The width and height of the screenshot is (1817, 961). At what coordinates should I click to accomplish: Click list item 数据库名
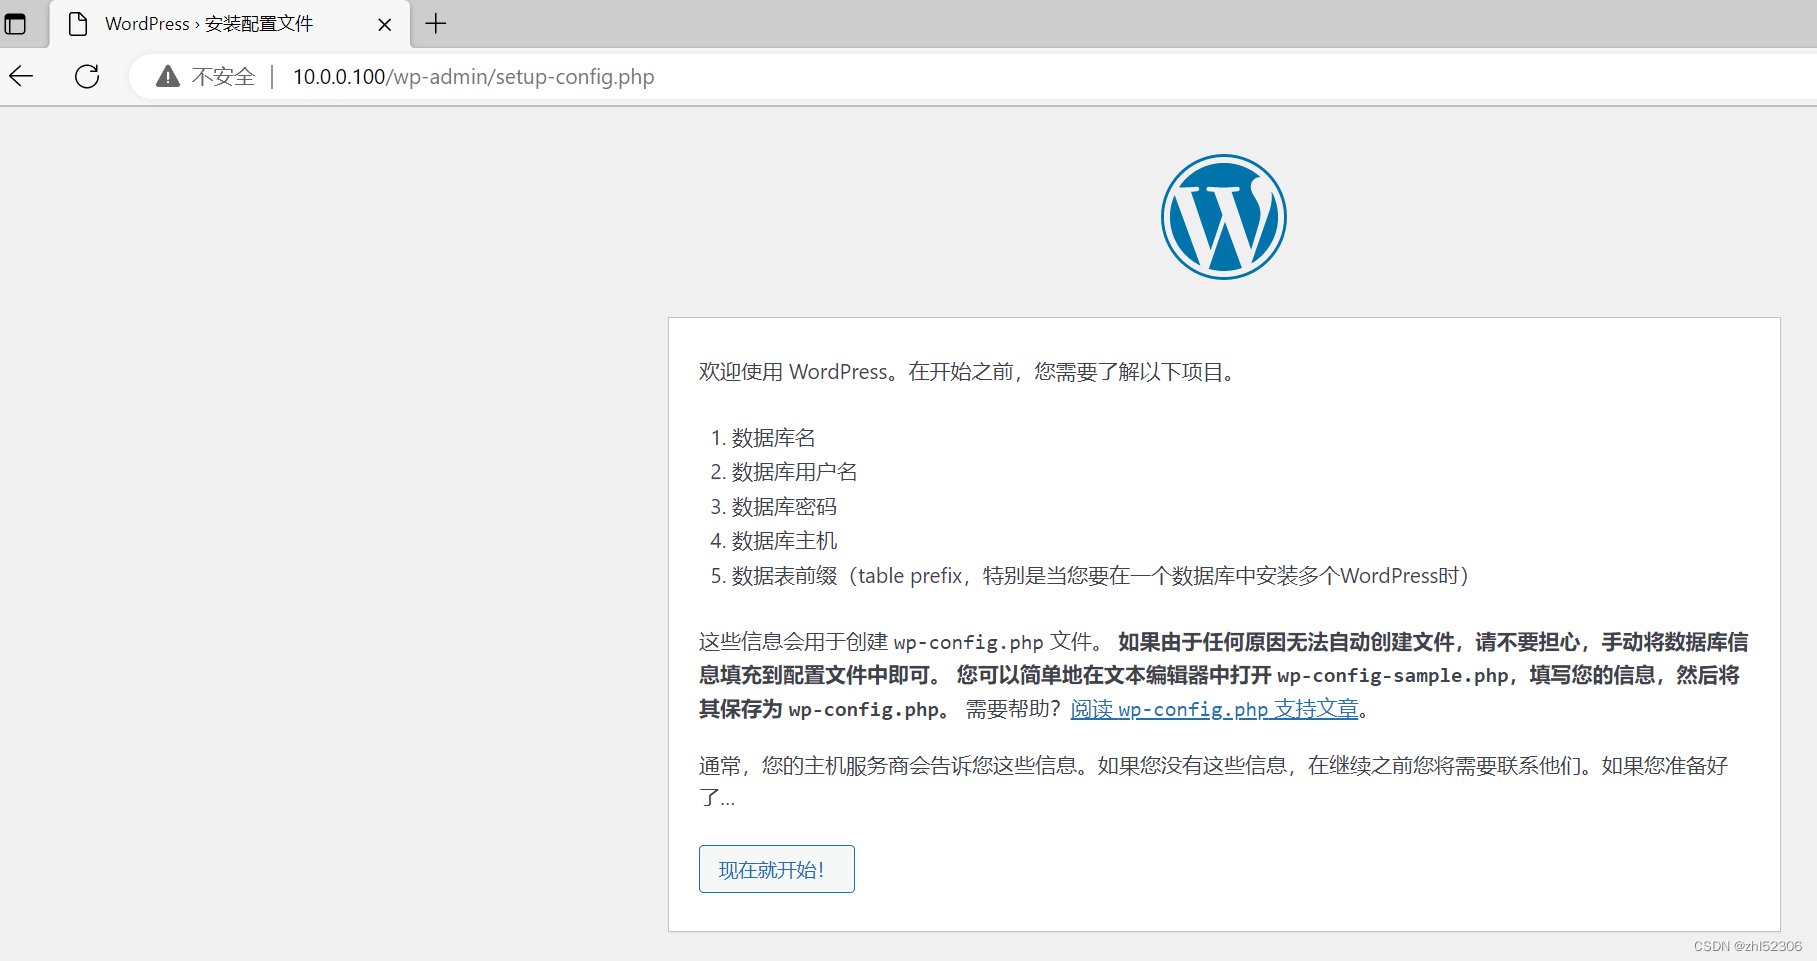click(x=773, y=438)
